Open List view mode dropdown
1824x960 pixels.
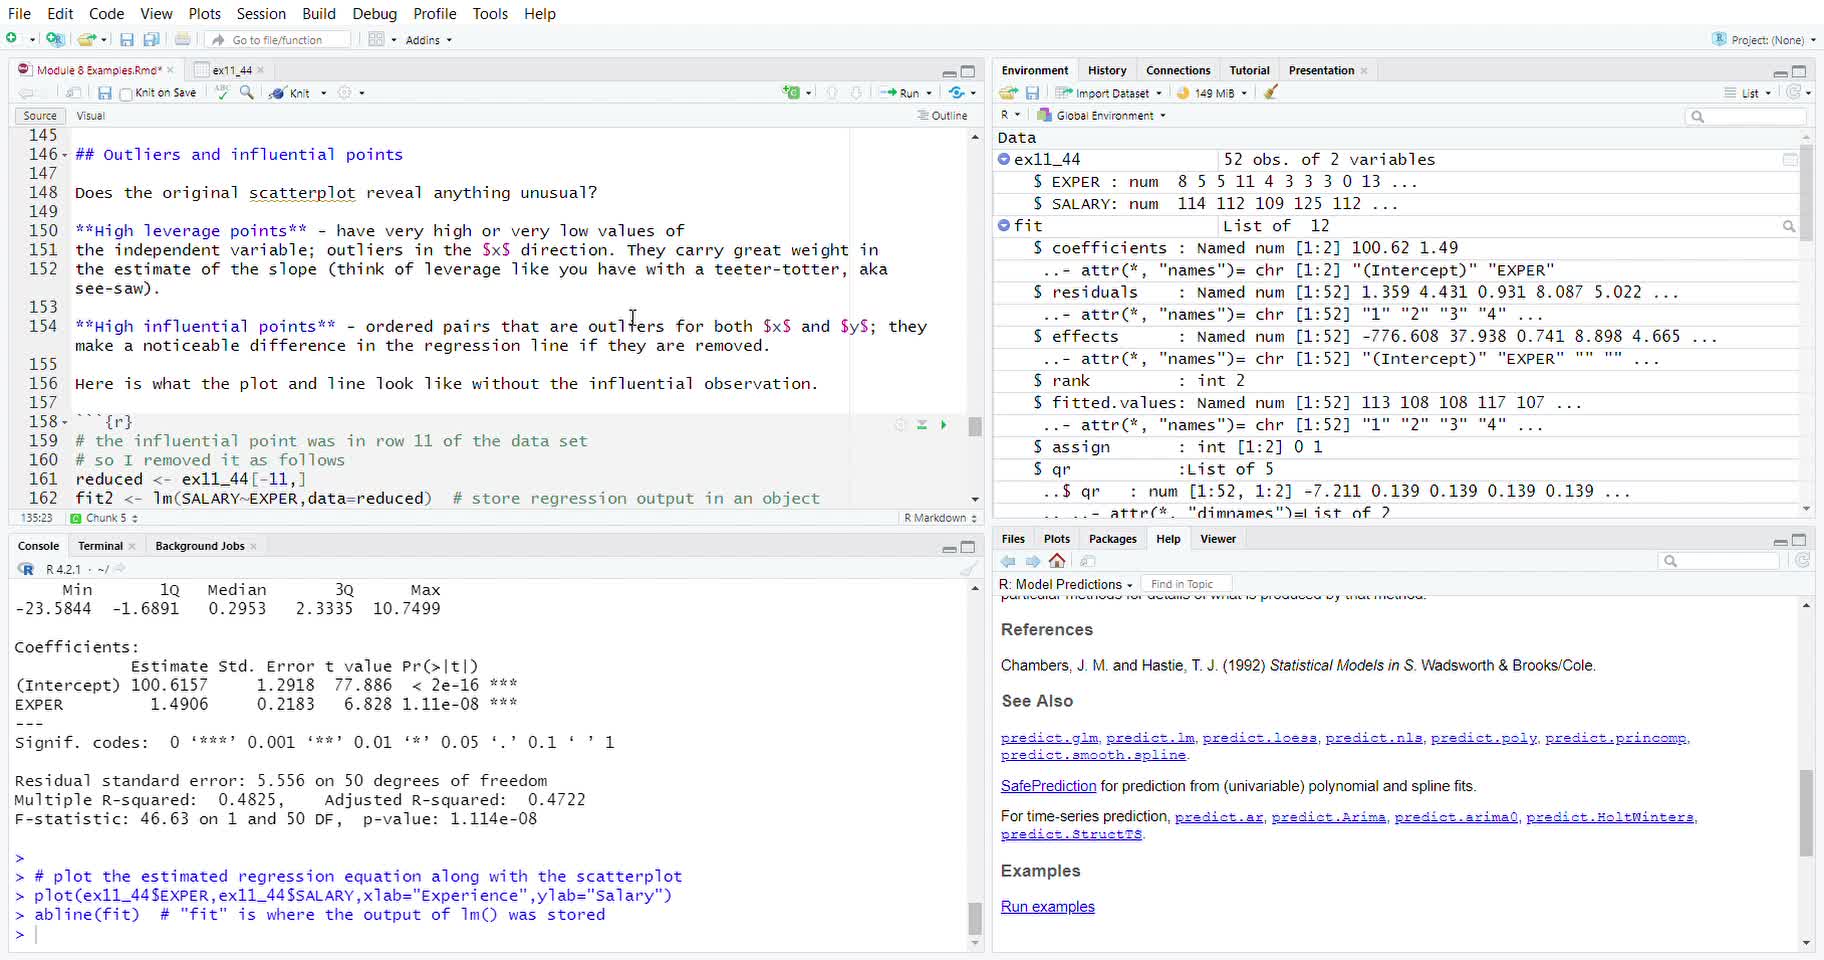click(x=1748, y=93)
